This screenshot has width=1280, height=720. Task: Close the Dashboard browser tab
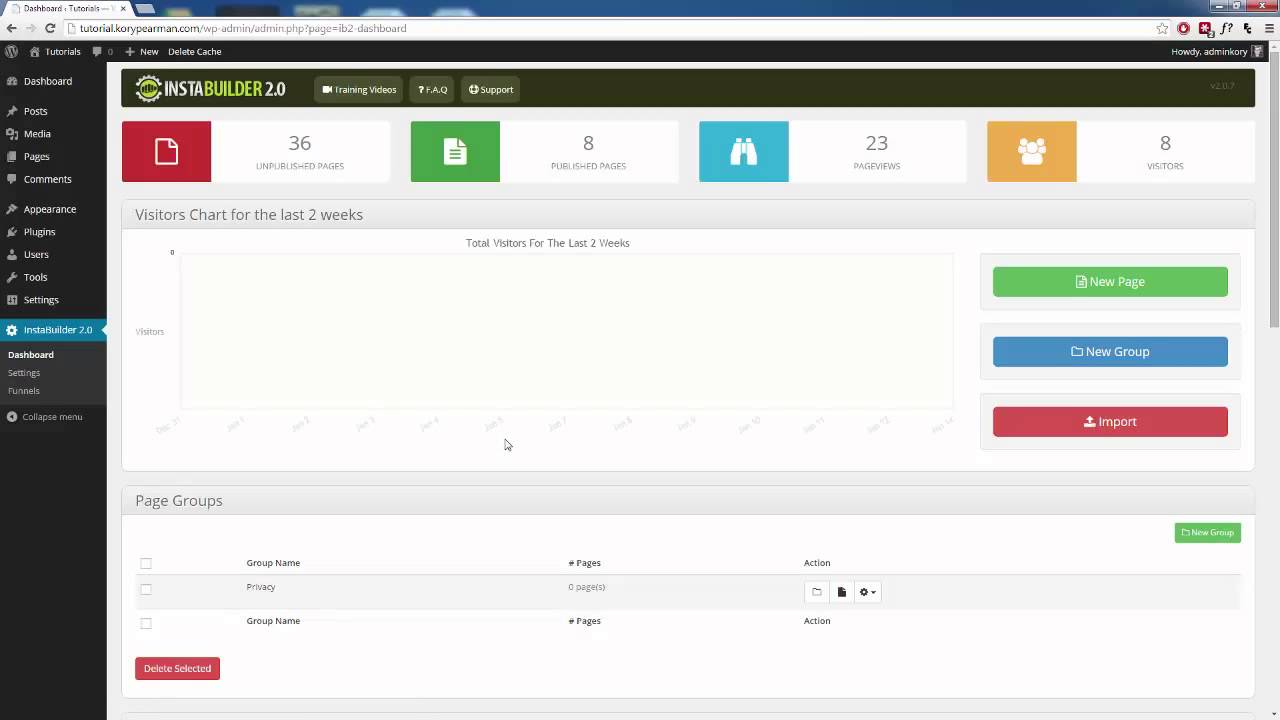click(121, 8)
